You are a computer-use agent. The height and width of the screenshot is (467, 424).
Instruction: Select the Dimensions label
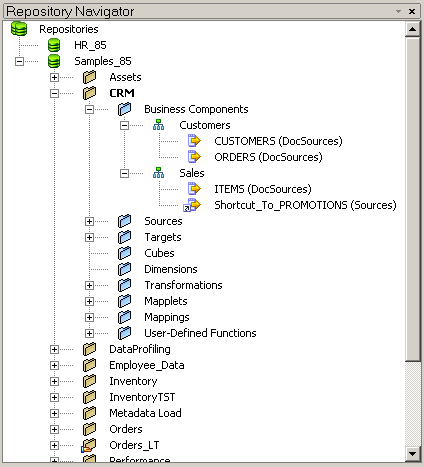pyautogui.click(x=171, y=269)
